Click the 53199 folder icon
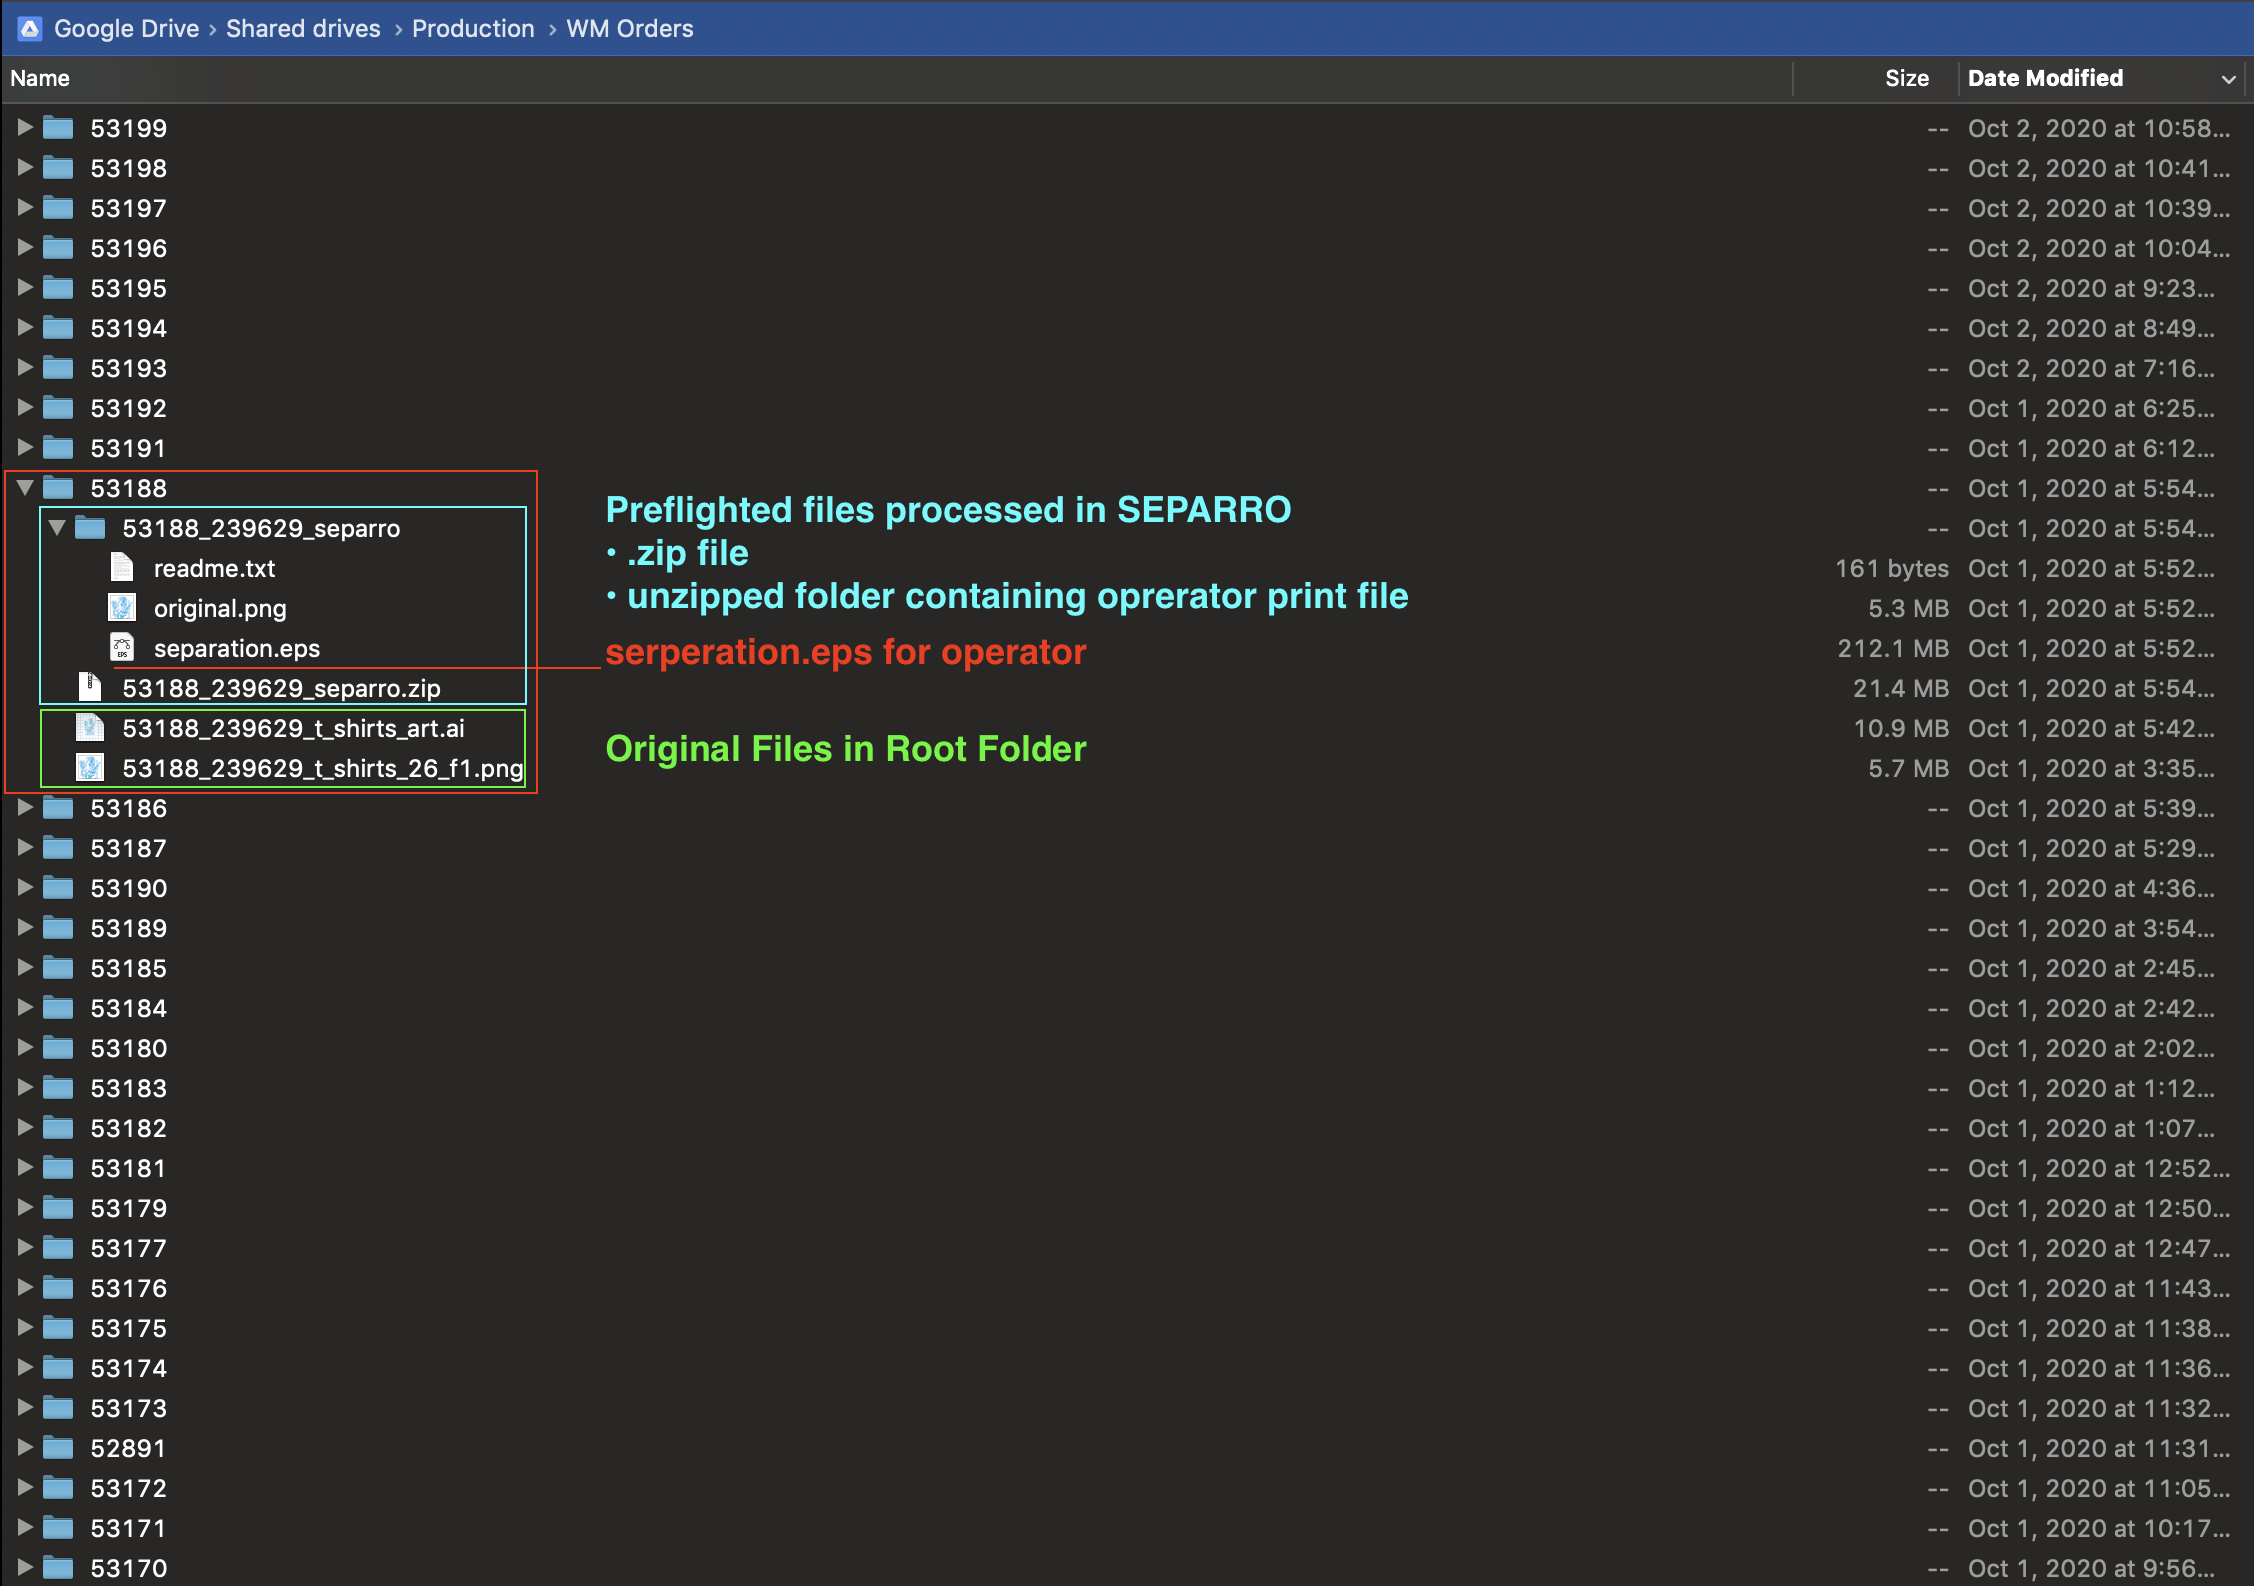Image resolution: width=2254 pixels, height=1586 pixels. [58, 128]
